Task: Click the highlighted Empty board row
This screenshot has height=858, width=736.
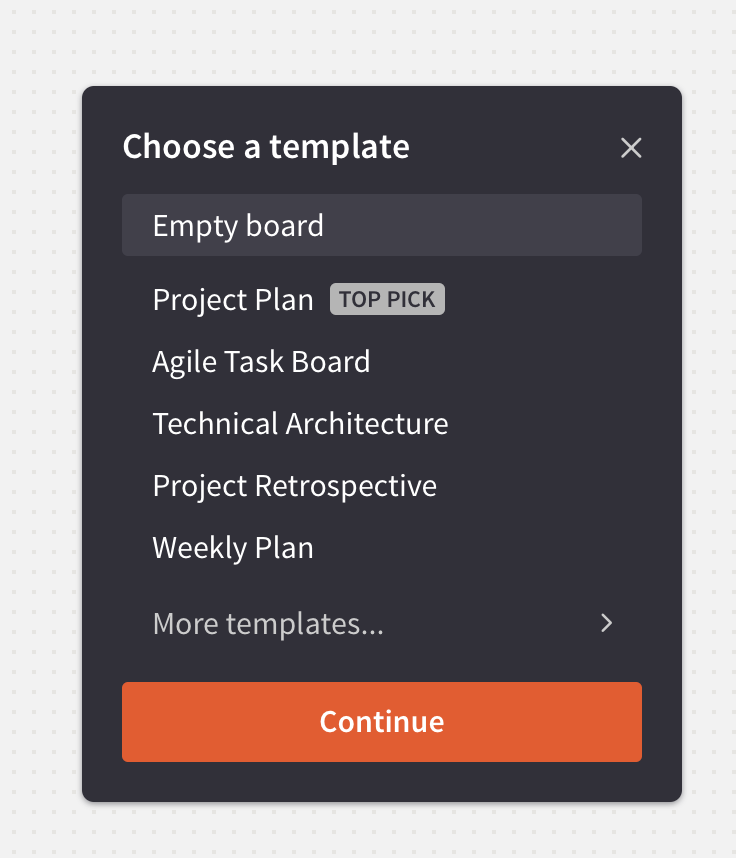Action: pyautogui.click(x=381, y=225)
